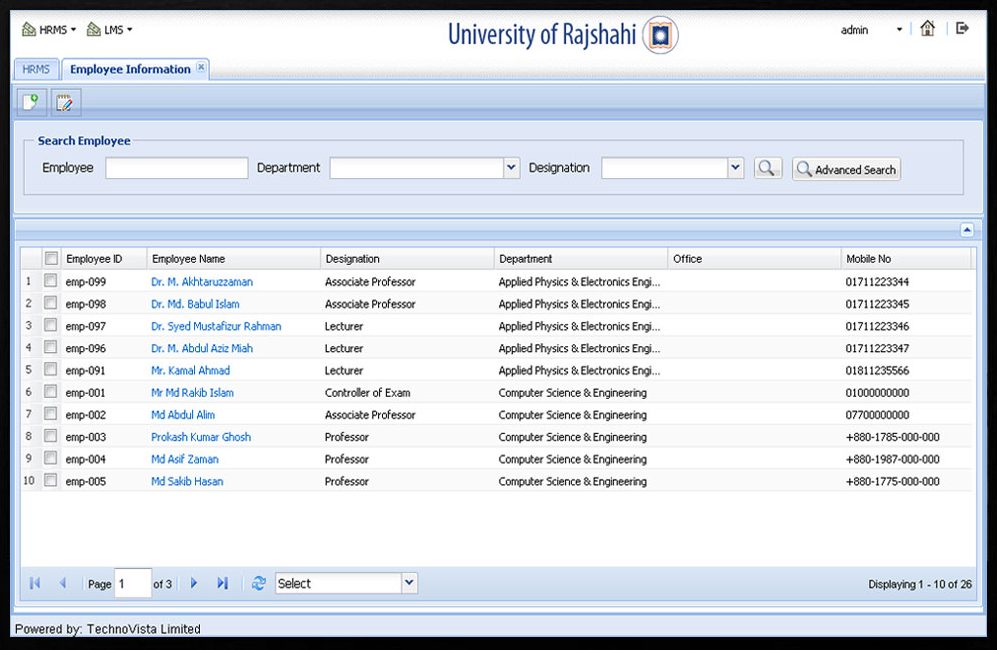Open Prokash Kumar Ghosh employee link
This screenshot has width=997, height=650.
pos(201,437)
